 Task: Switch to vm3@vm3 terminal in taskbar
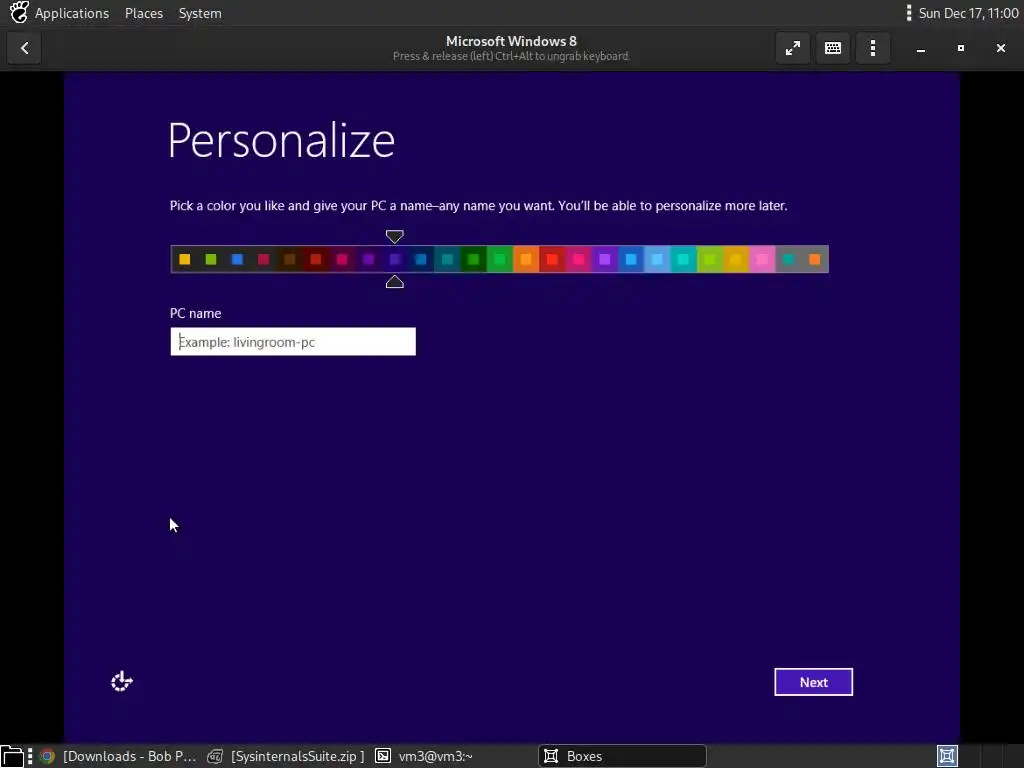coord(424,756)
